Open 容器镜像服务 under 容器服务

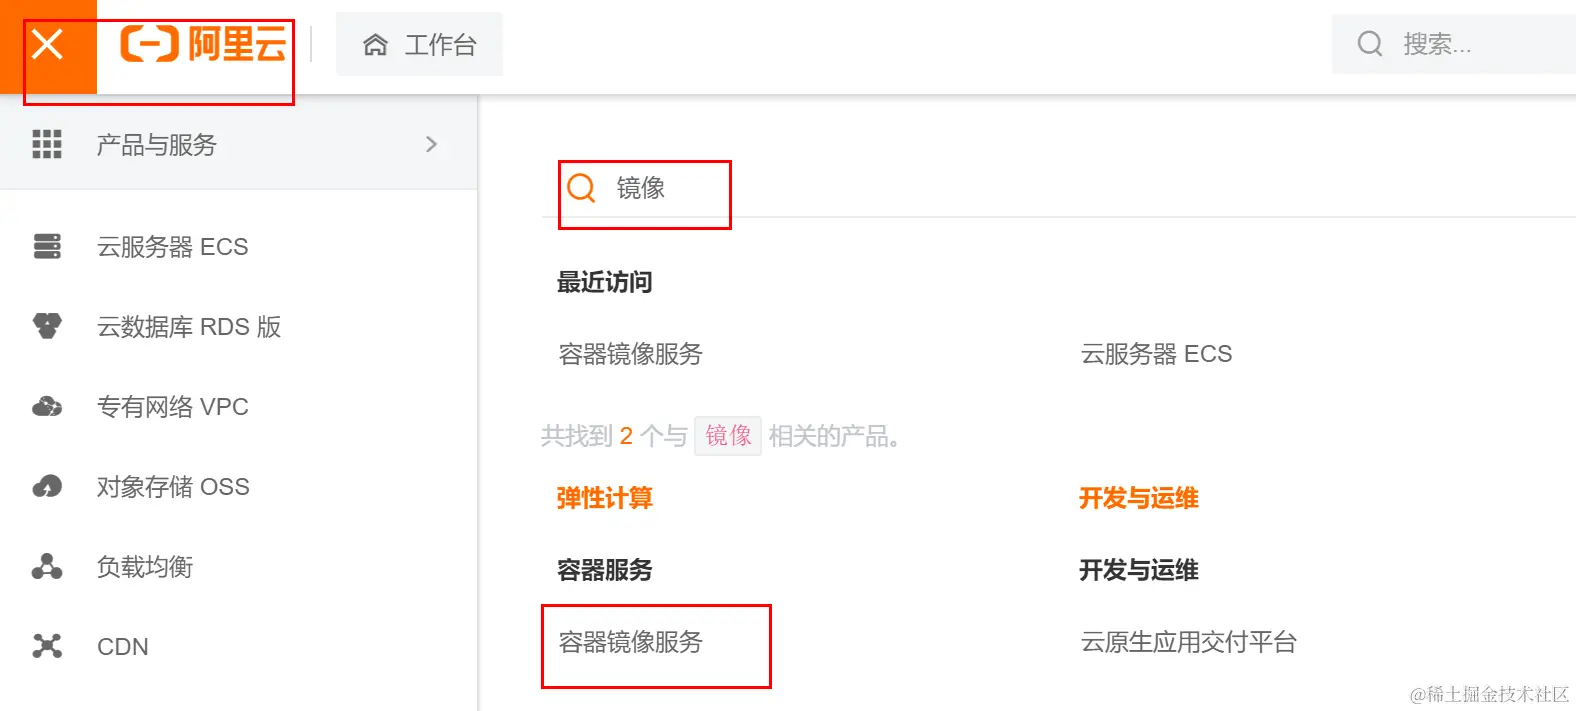631,642
